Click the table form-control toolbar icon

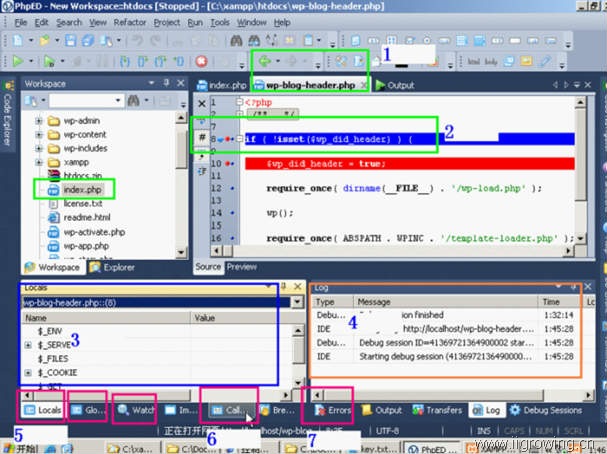pos(461,40)
